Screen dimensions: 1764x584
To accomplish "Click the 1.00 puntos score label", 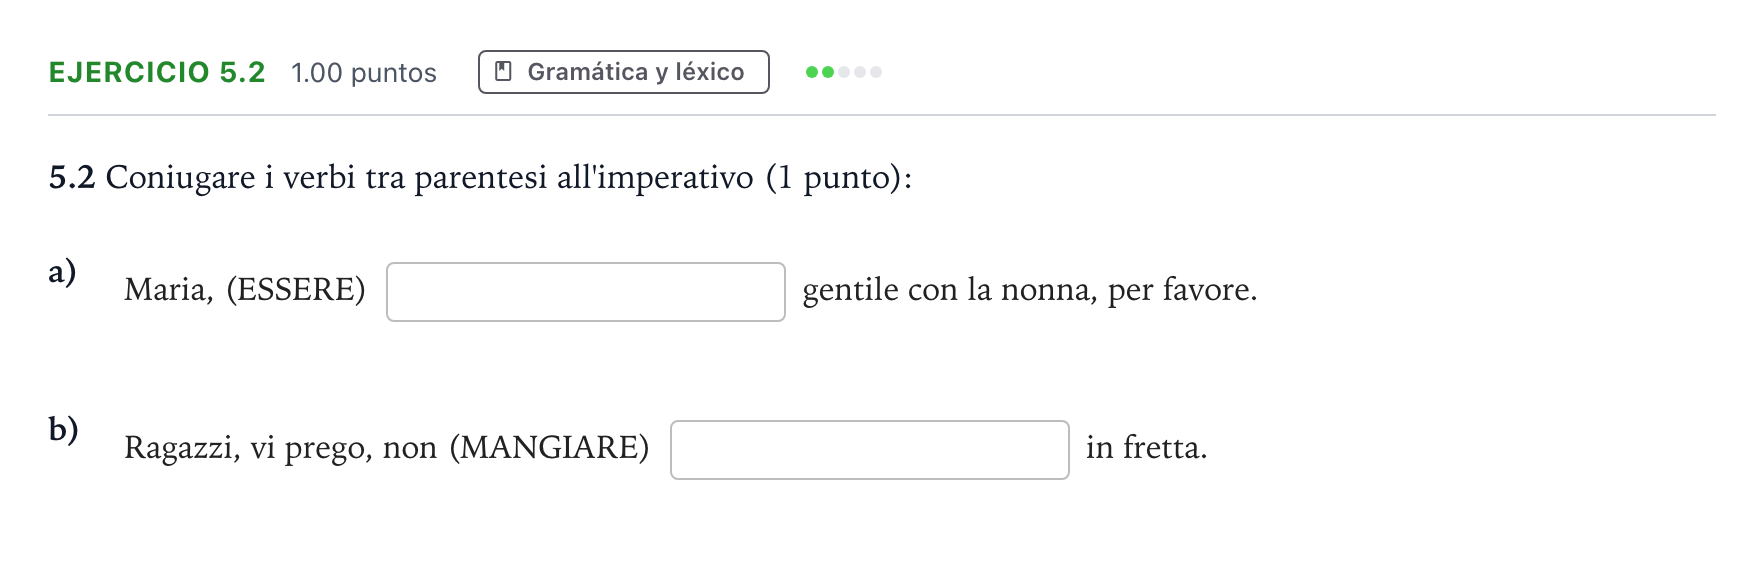I will [364, 73].
